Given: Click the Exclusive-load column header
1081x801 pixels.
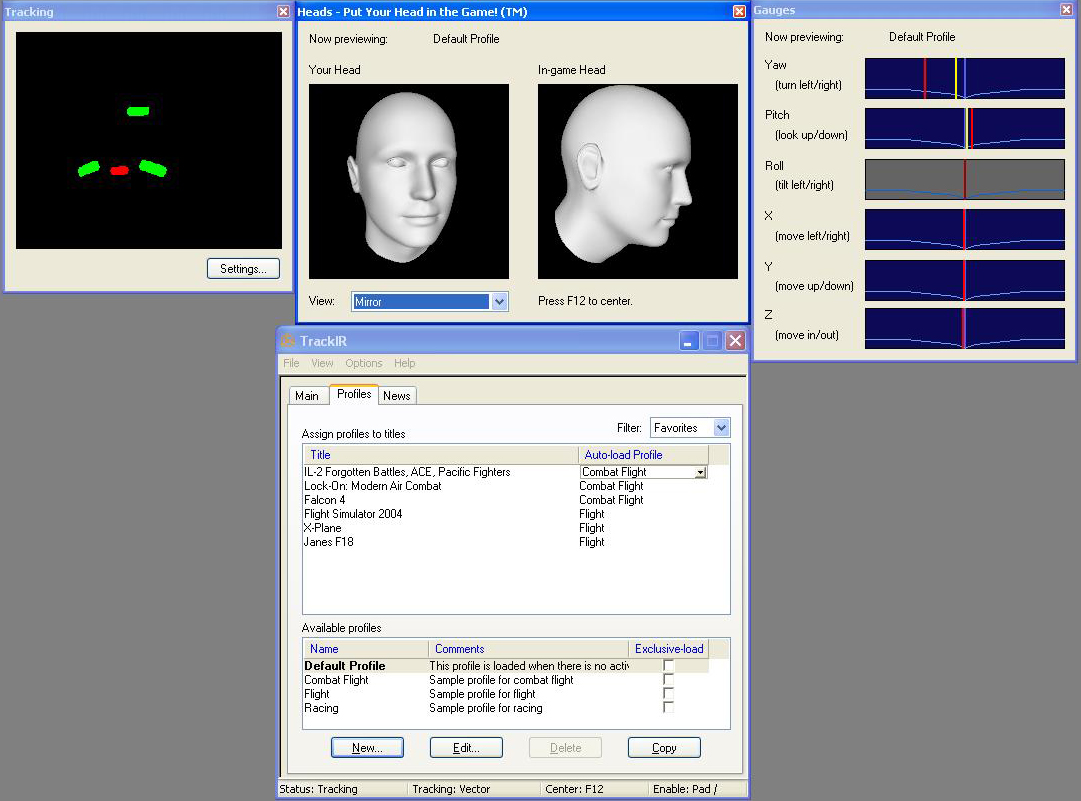Looking at the screenshot, I should [x=669, y=649].
